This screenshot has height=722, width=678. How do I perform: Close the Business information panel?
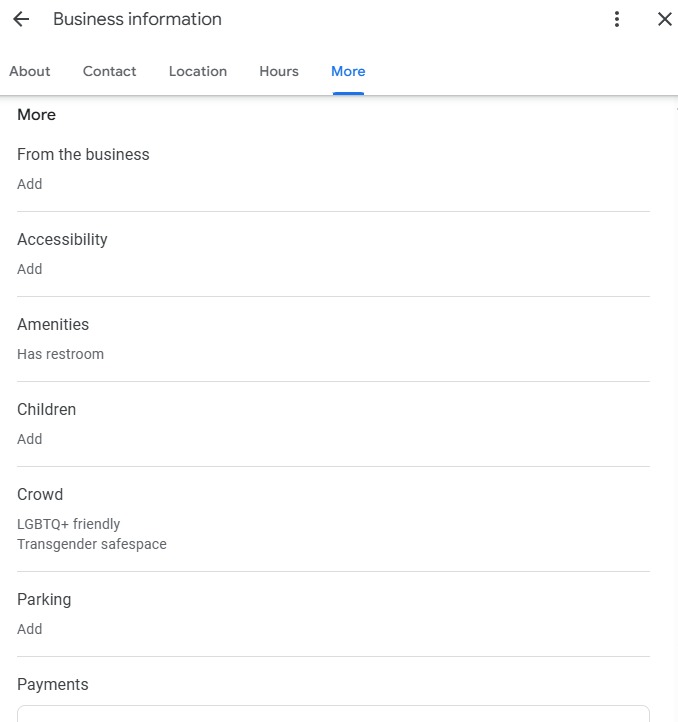click(664, 19)
